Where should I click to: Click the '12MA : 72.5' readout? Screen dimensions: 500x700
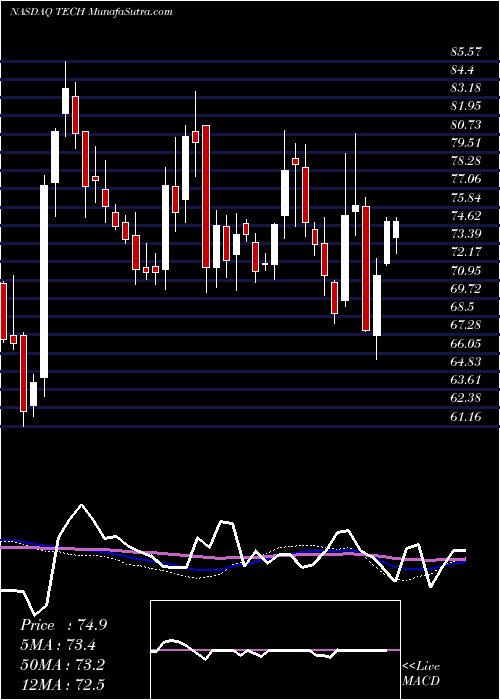tap(62, 684)
